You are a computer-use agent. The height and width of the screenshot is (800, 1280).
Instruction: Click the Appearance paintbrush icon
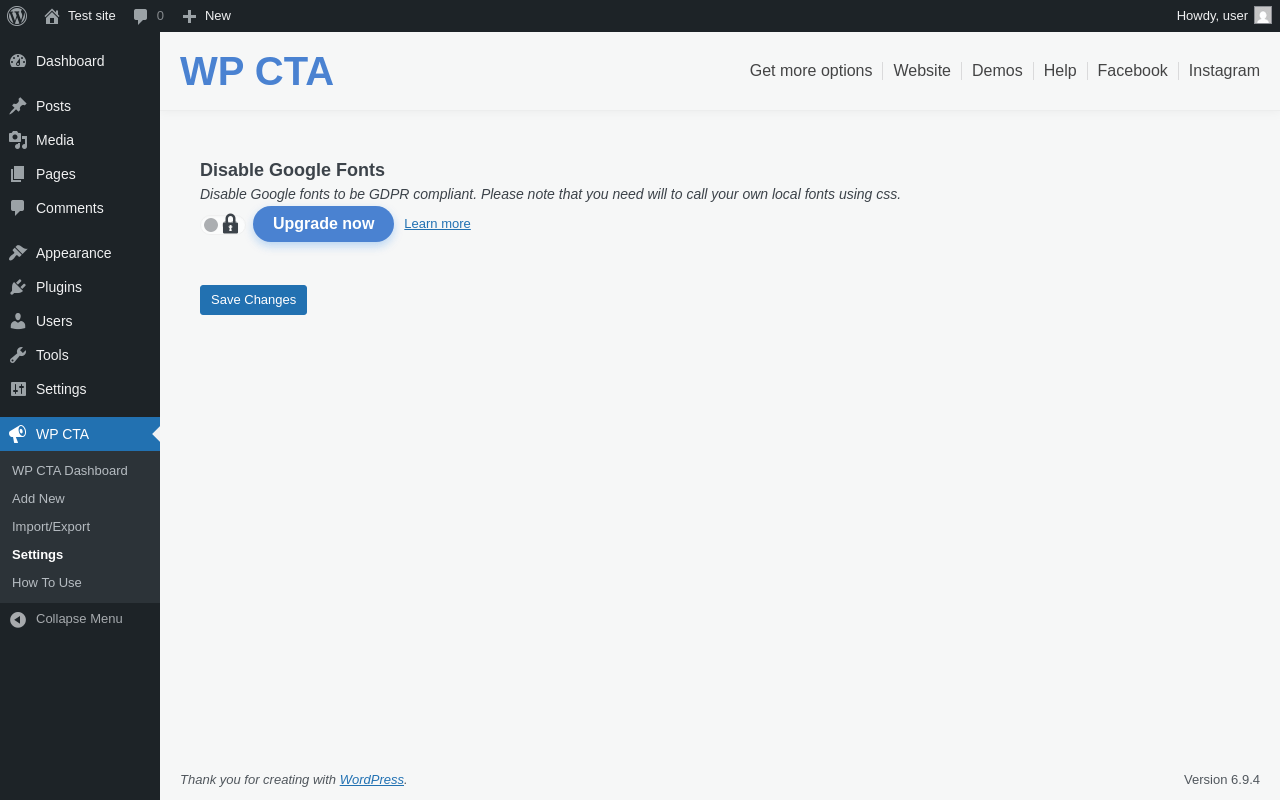(18, 253)
